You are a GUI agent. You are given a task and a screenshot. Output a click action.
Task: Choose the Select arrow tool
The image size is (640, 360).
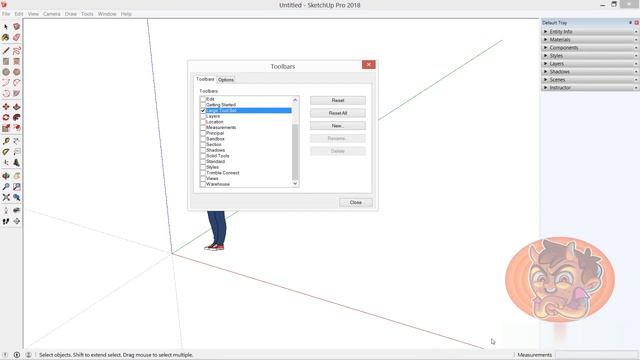[x=6, y=27]
